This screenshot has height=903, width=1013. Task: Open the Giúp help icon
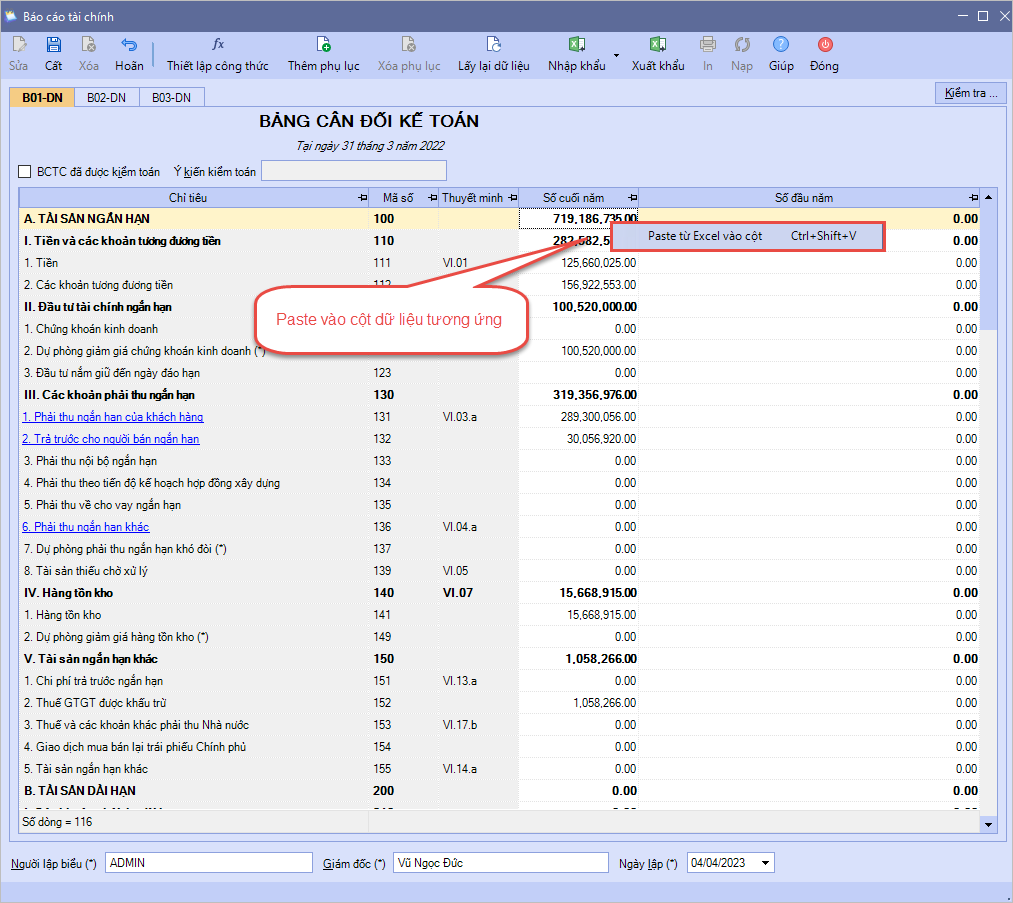(781, 45)
